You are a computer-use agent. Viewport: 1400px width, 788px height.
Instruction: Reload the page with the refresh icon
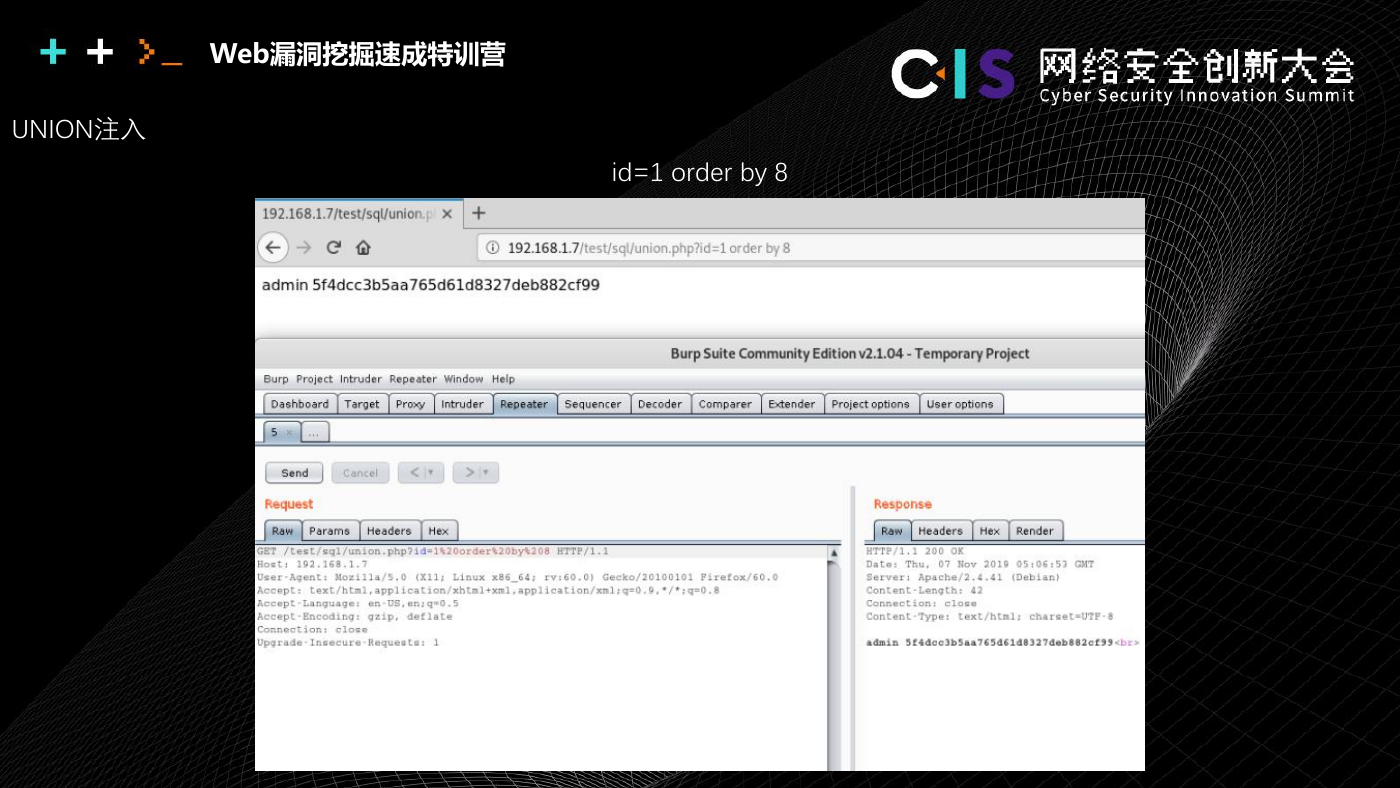click(x=334, y=247)
